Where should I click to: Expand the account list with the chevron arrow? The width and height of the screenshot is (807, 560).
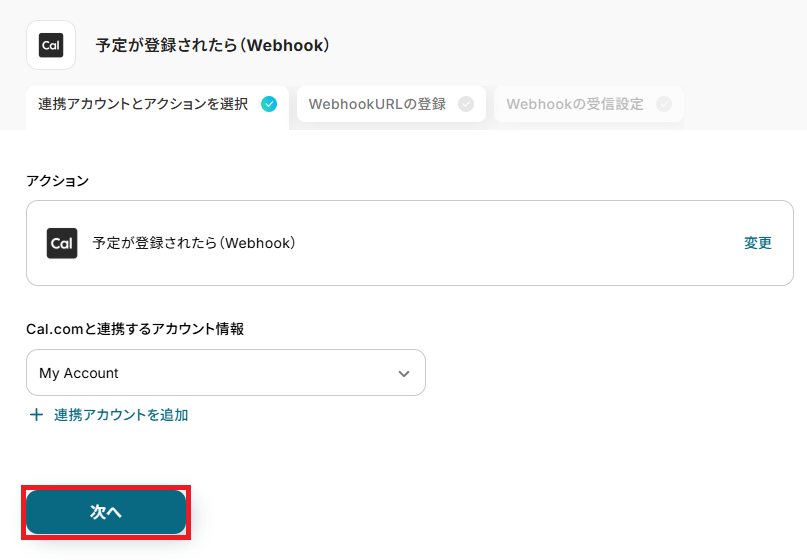404,373
